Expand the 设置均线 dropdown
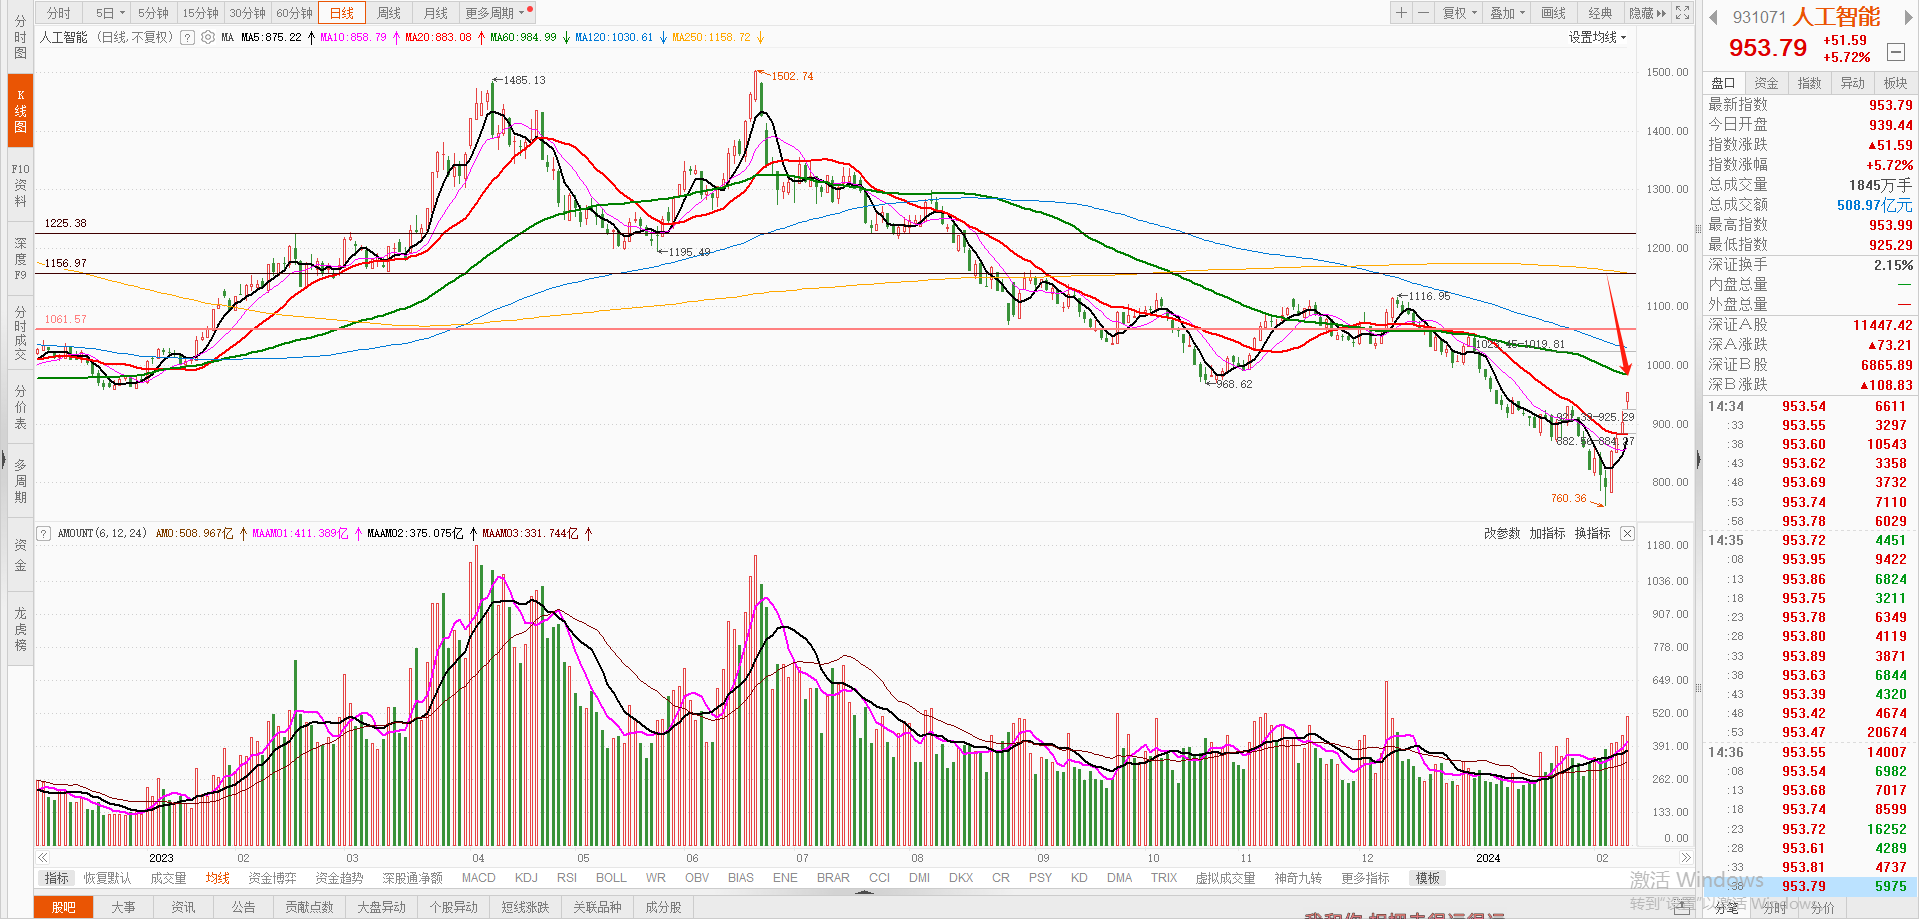The height and width of the screenshot is (919, 1919). click(x=1597, y=37)
